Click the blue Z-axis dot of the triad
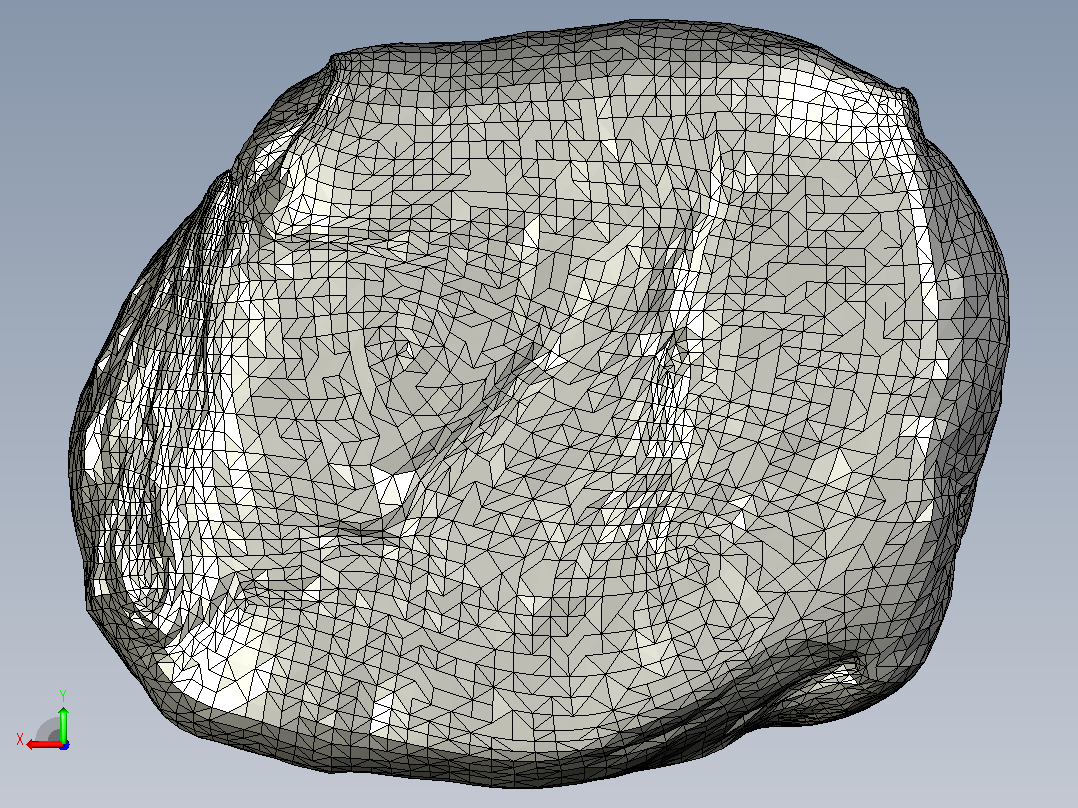This screenshot has width=1078, height=808. (x=65, y=745)
